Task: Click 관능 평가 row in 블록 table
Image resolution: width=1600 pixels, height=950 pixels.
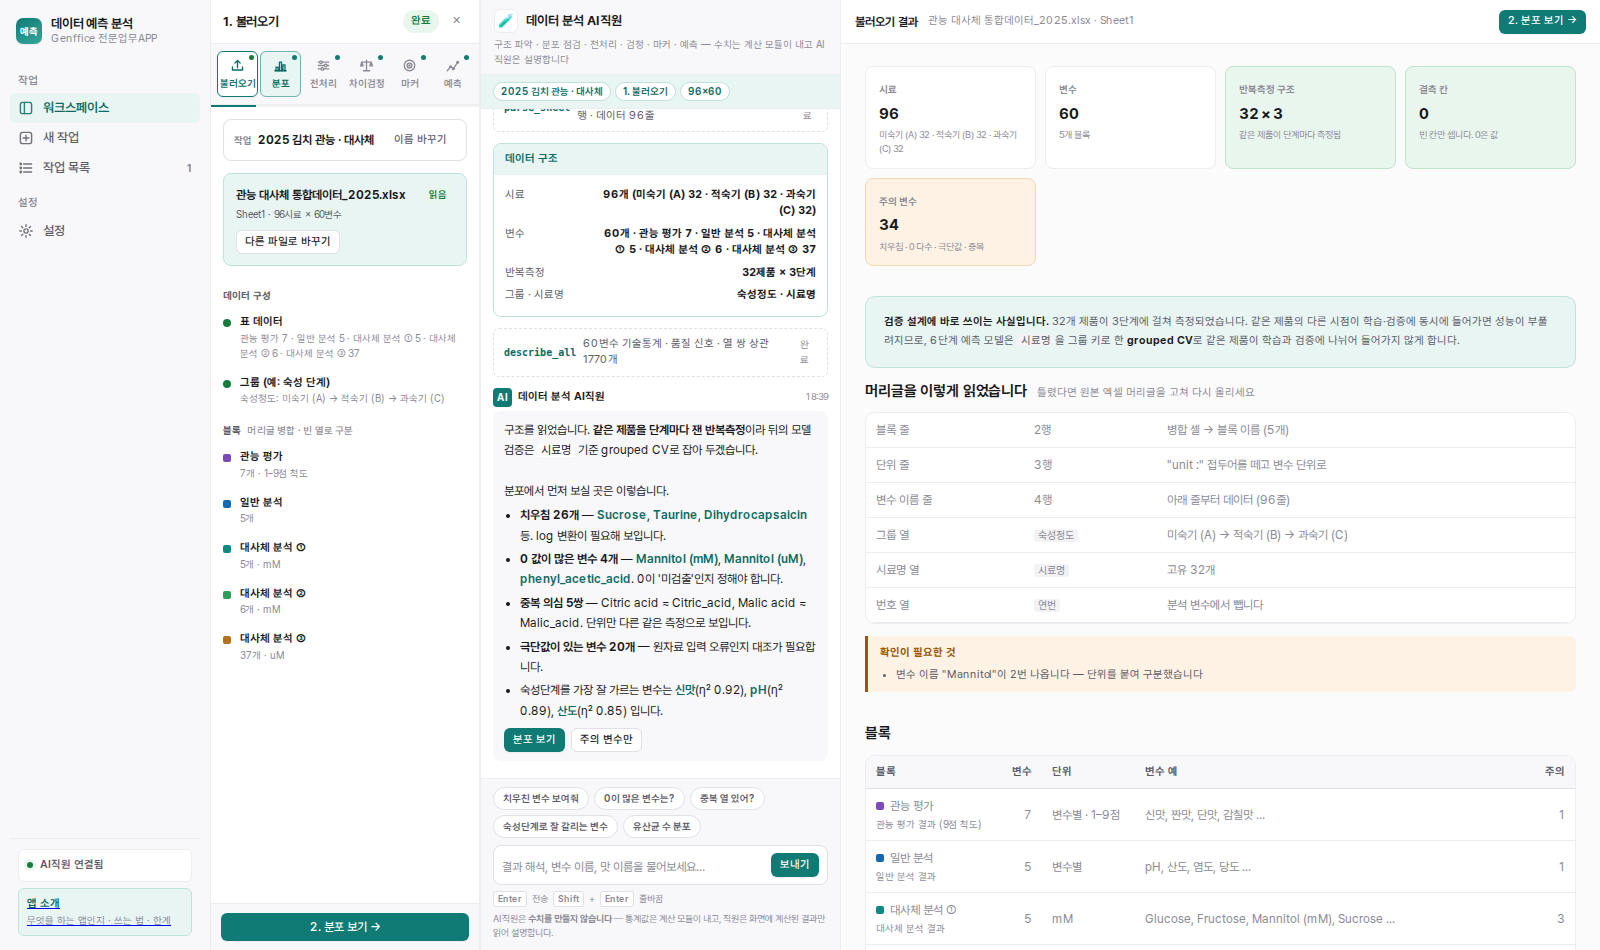Action: (1220, 815)
